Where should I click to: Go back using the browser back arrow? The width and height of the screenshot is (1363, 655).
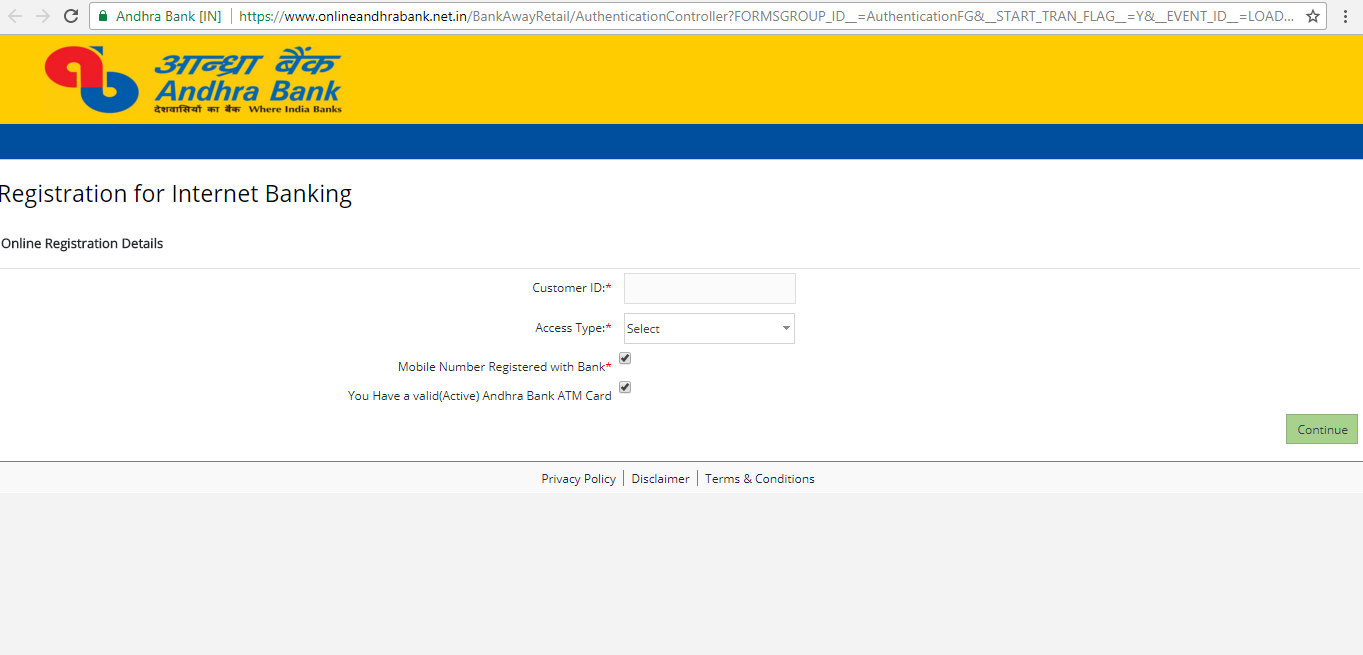coord(15,16)
